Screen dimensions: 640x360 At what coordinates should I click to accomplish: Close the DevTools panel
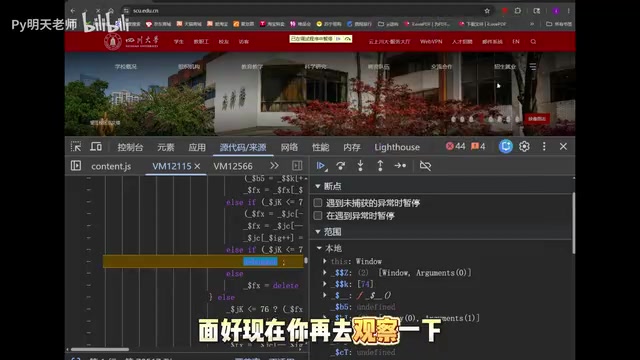click(563, 147)
